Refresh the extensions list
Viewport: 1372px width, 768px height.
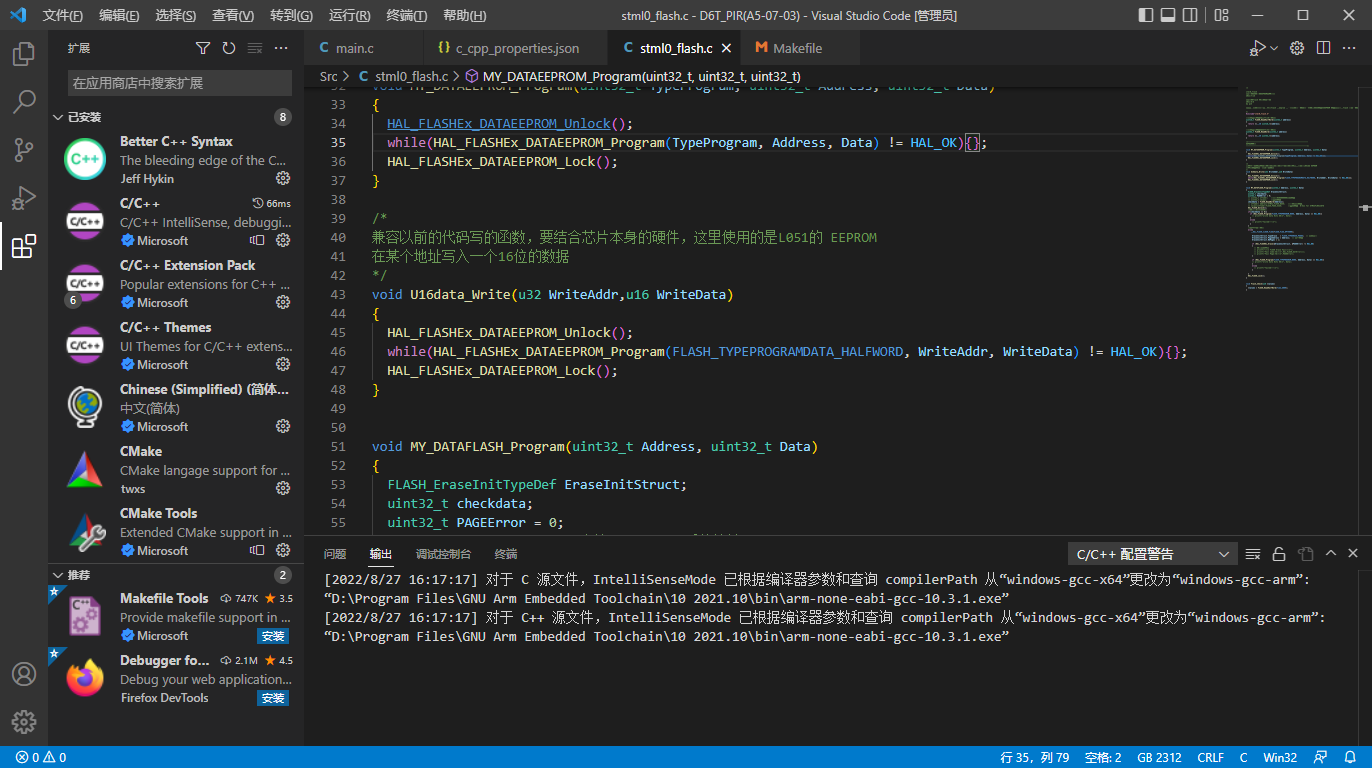pyautogui.click(x=229, y=48)
